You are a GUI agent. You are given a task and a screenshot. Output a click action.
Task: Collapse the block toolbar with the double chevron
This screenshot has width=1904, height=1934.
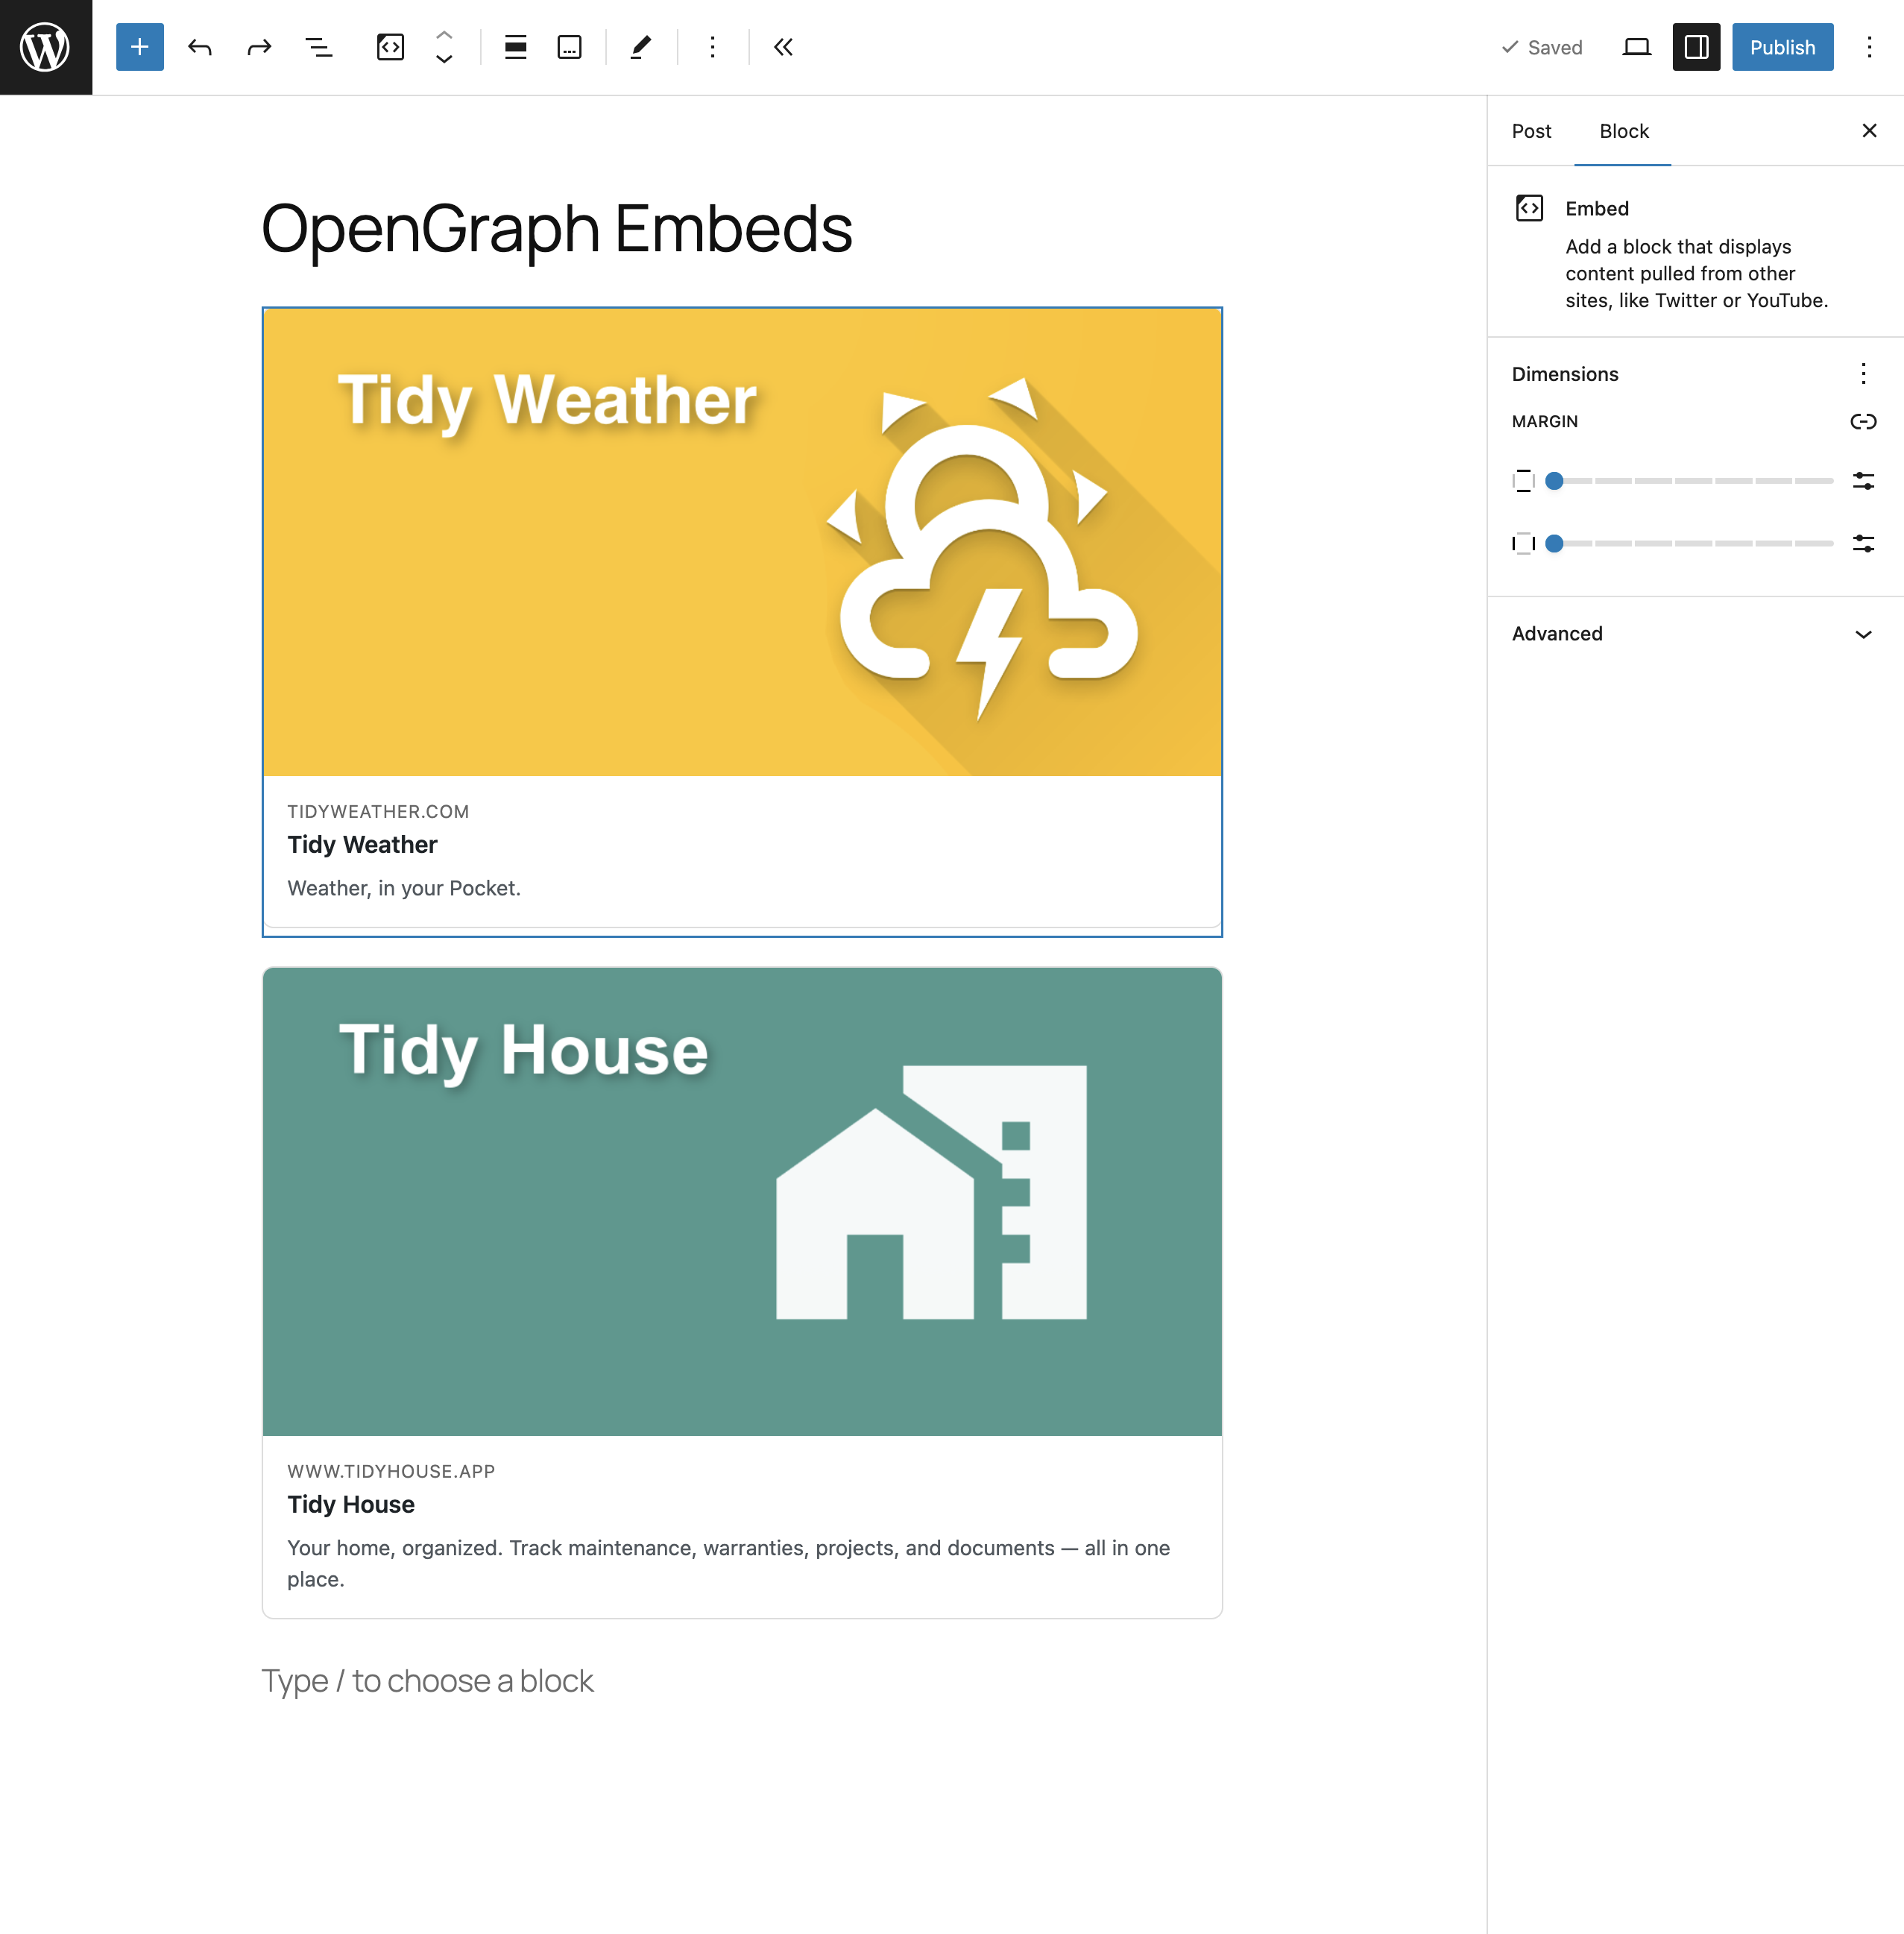(x=783, y=47)
